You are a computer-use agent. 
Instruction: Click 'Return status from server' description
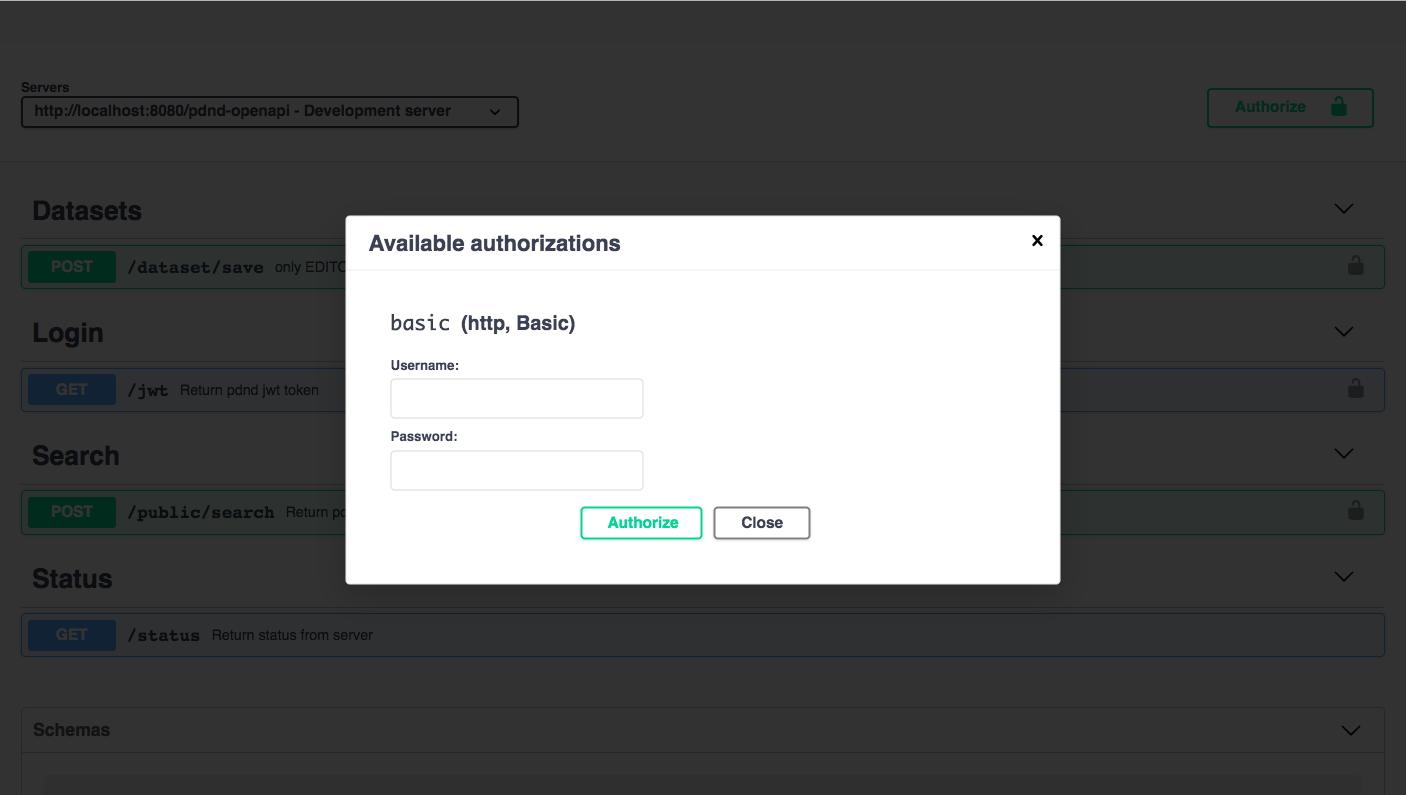pyautogui.click(x=292, y=635)
